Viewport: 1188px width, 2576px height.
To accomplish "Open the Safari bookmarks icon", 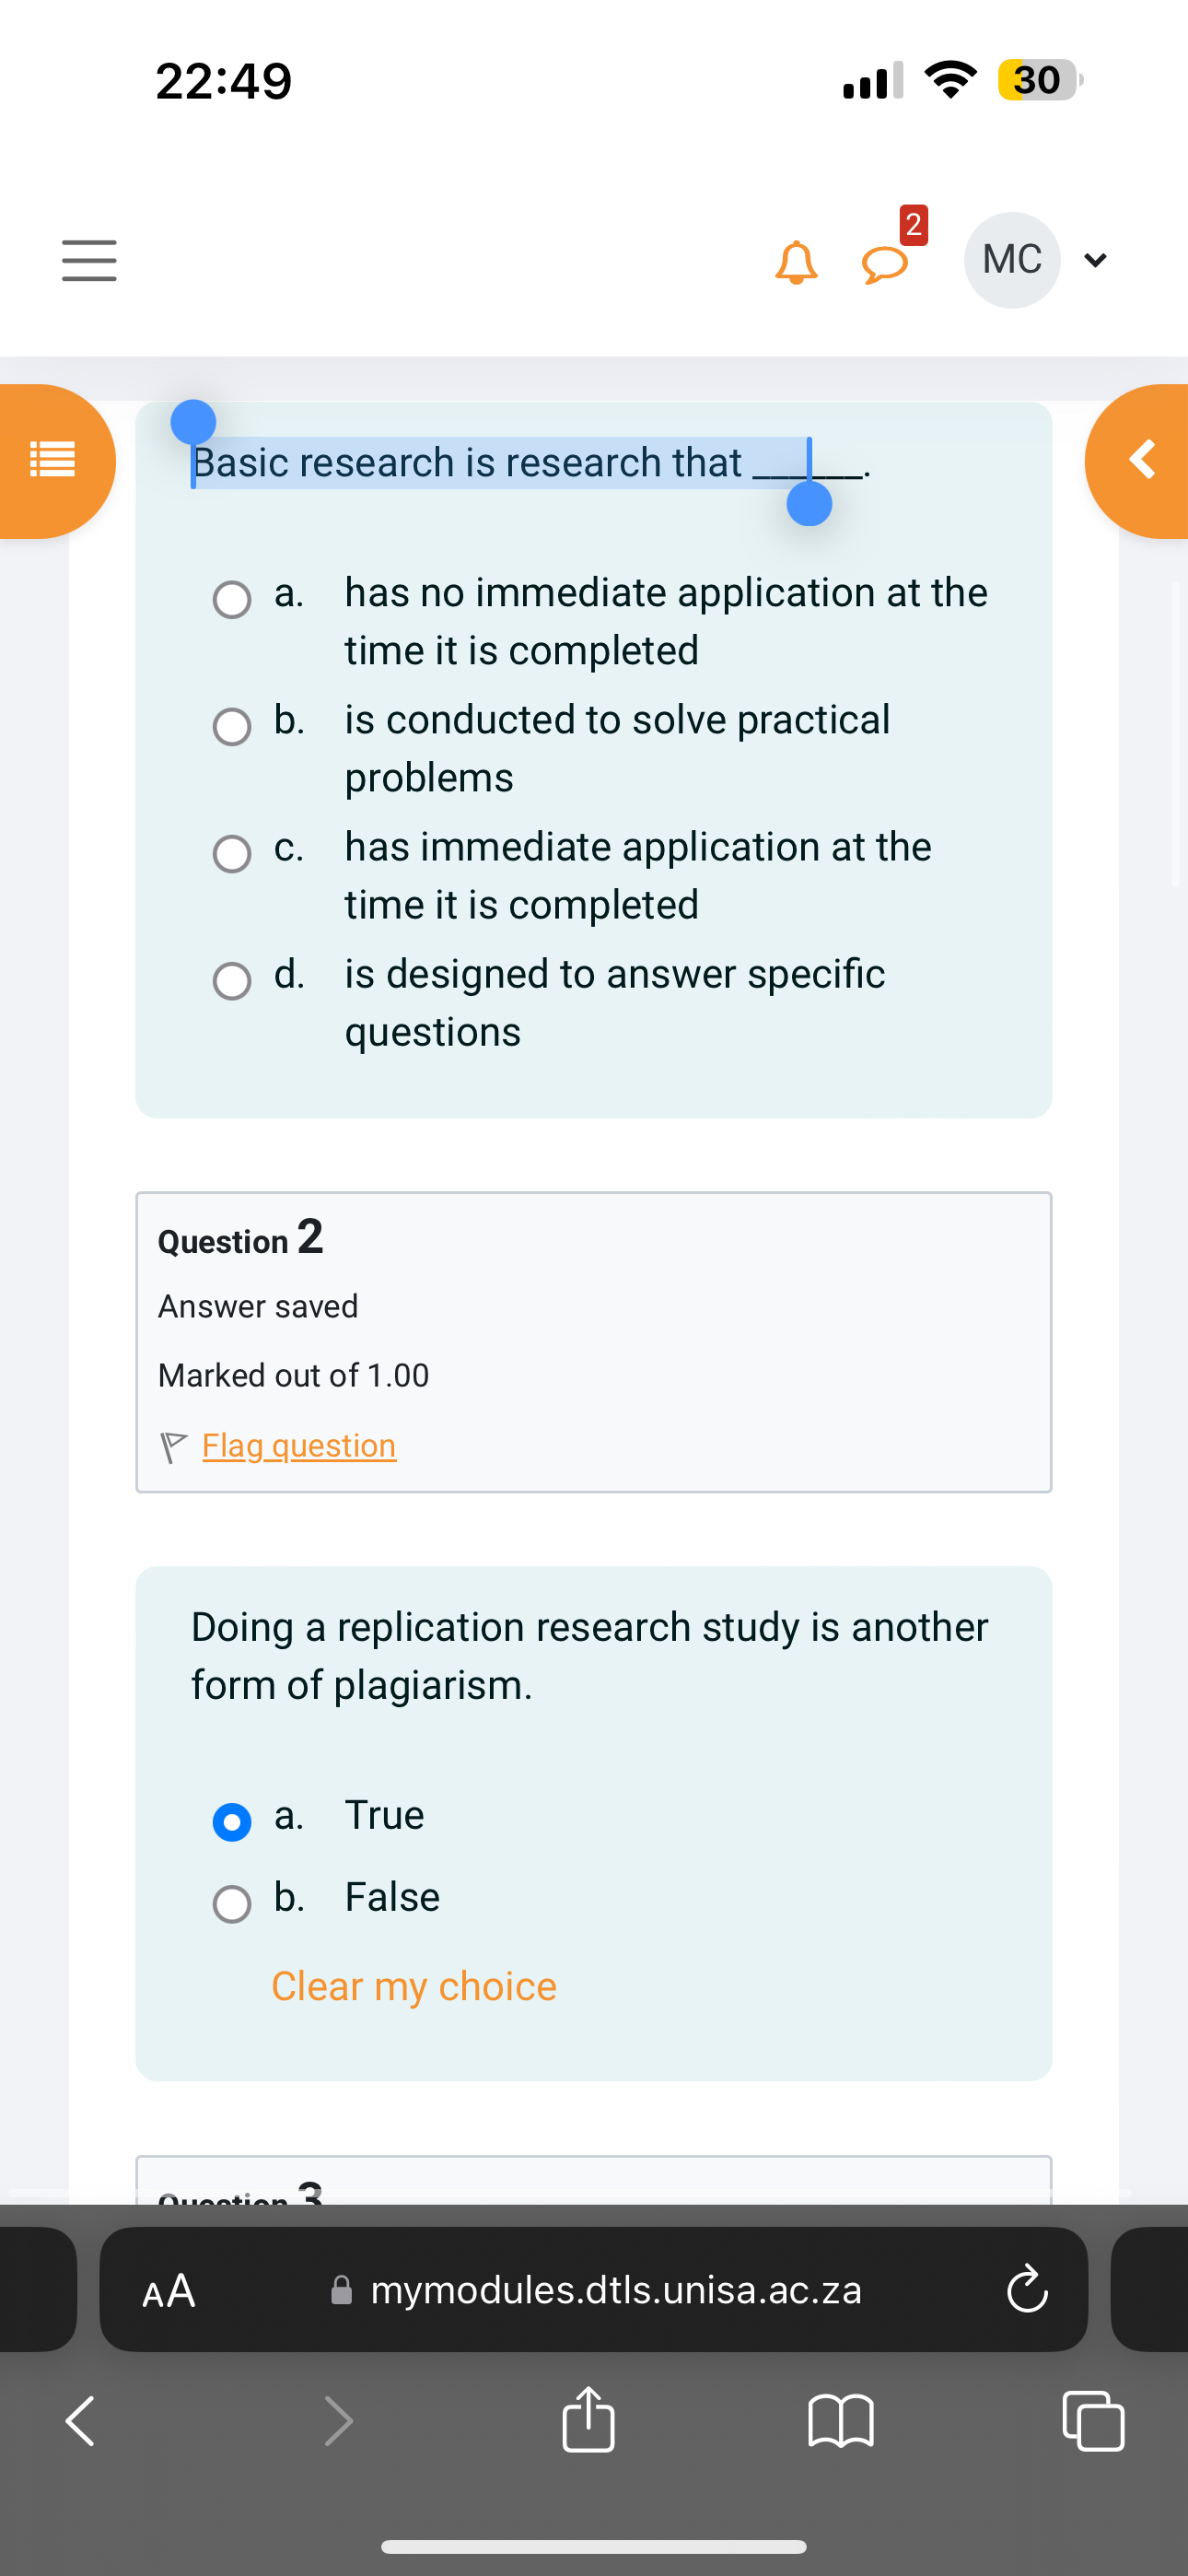I will coord(842,2421).
